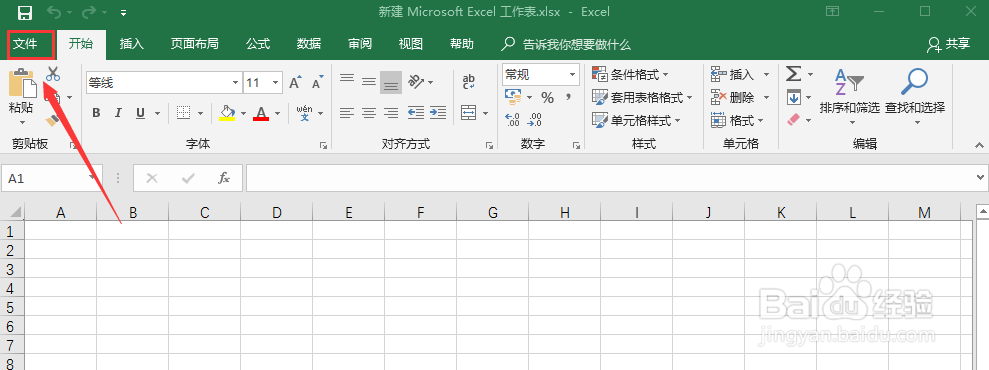989x370 pixels.
Task: Click the 删除 cells button
Action: (733, 98)
